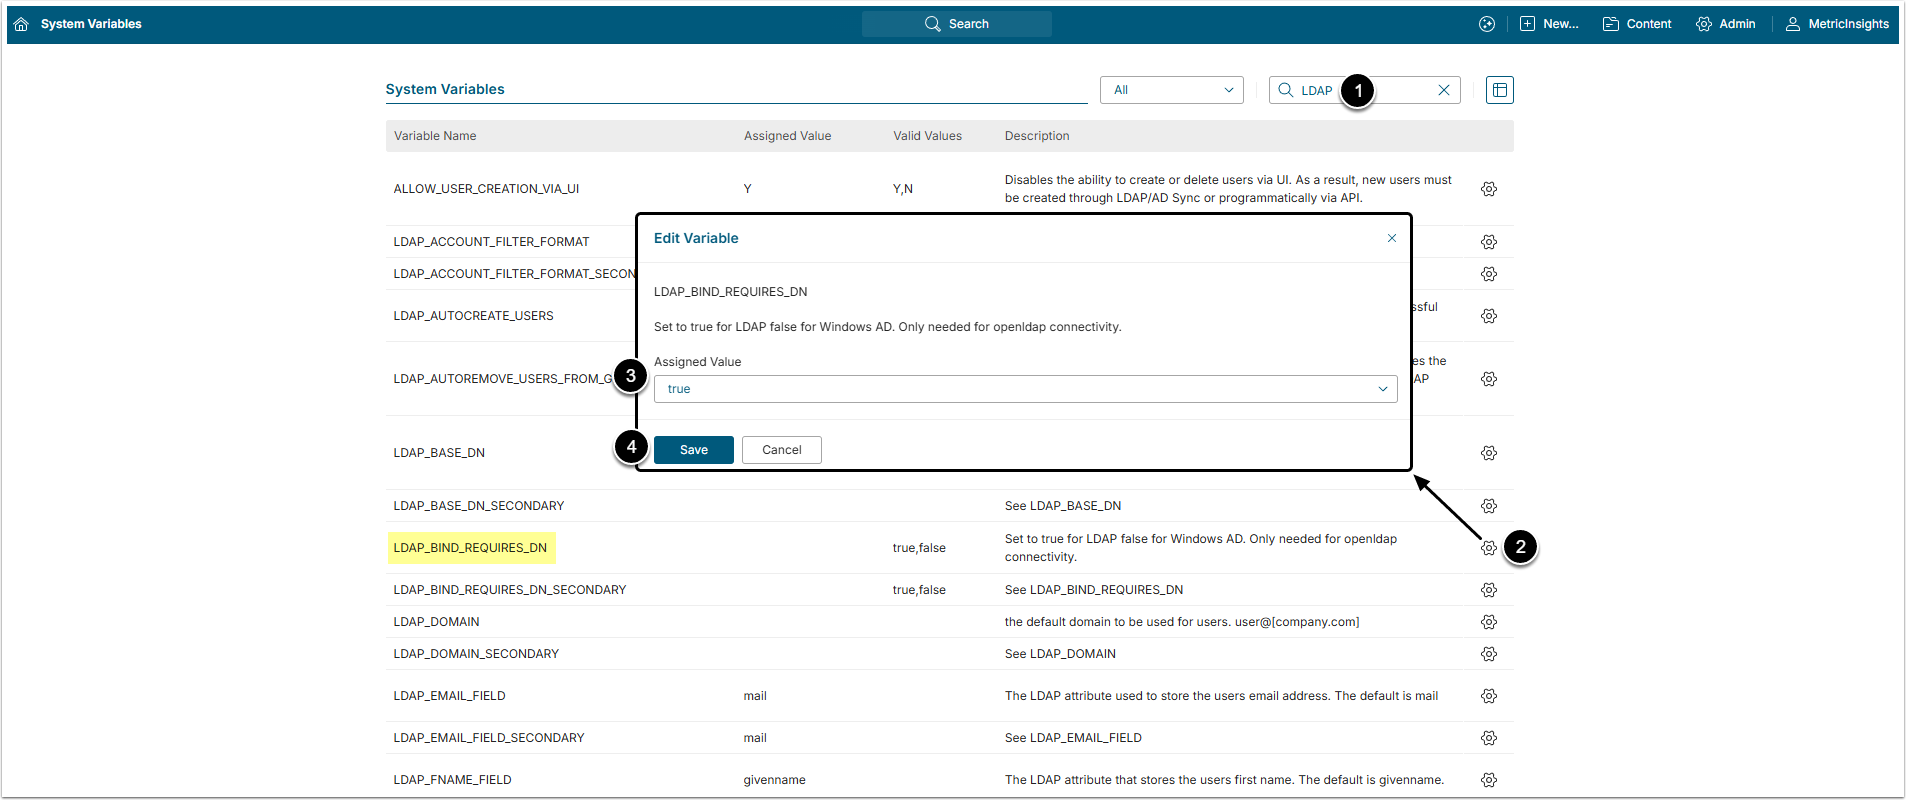1906x800 pixels.
Task: Open the MetricInsights user menu
Action: [x=1837, y=24]
